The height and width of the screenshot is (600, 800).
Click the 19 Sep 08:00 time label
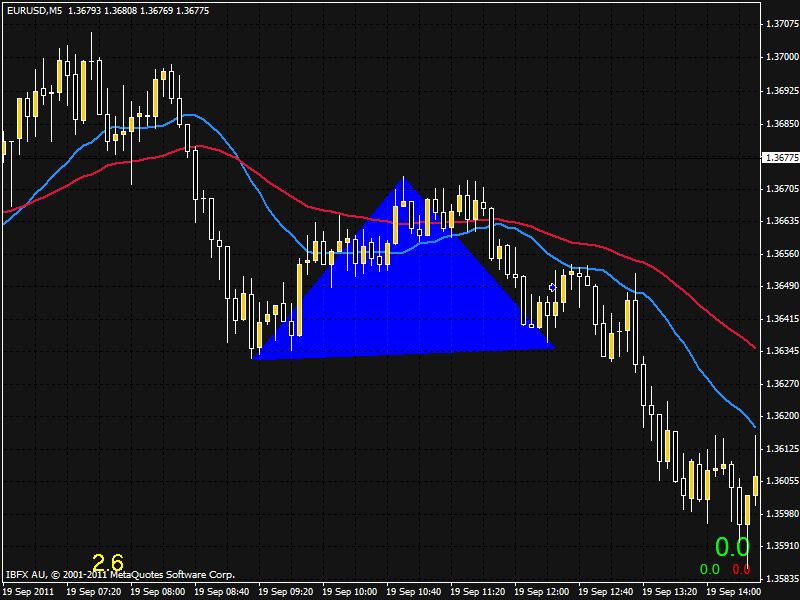click(x=158, y=592)
